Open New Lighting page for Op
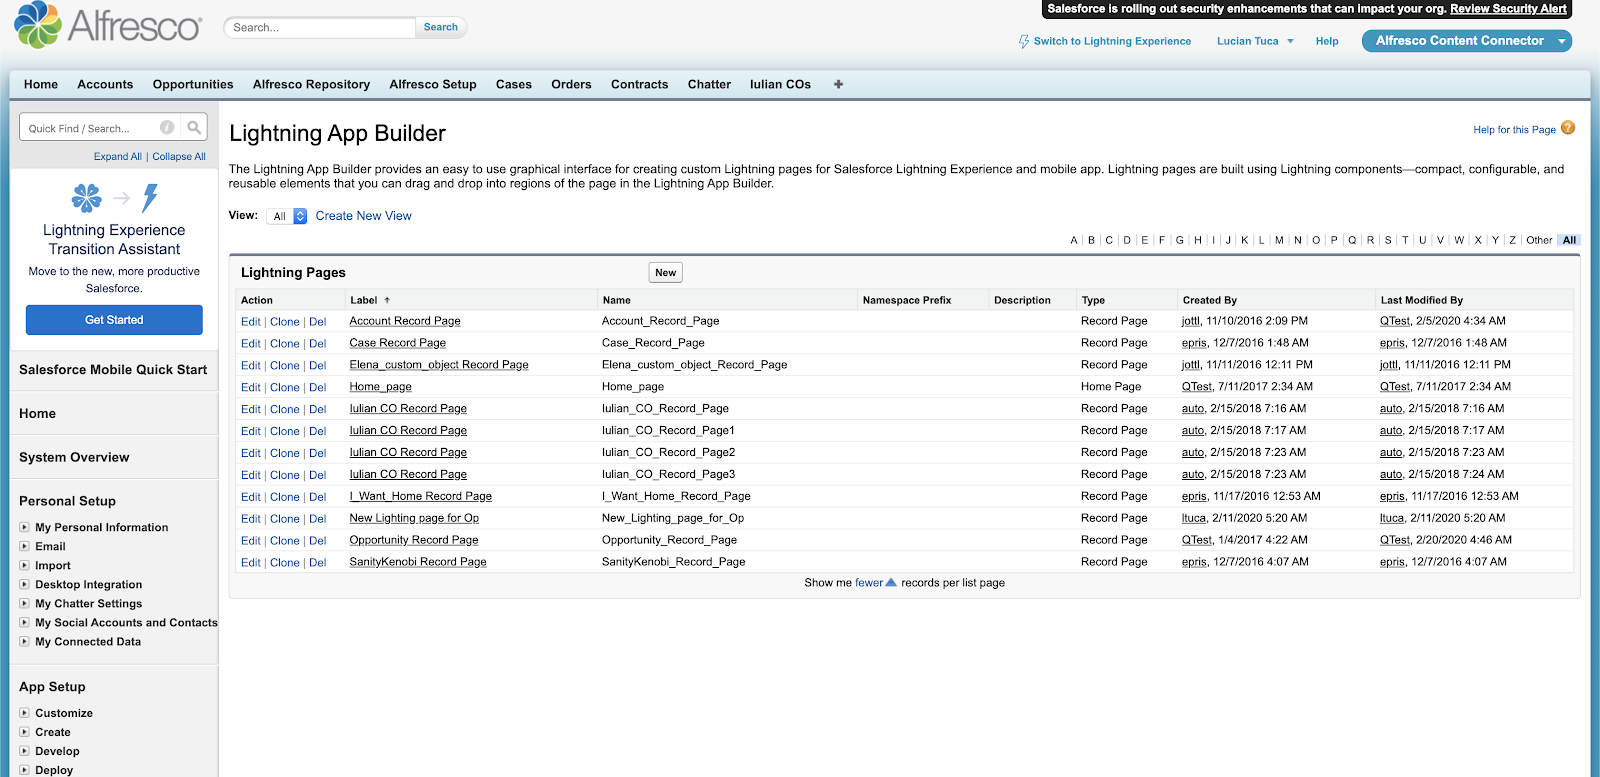Image resolution: width=1600 pixels, height=777 pixels. tap(414, 518)
